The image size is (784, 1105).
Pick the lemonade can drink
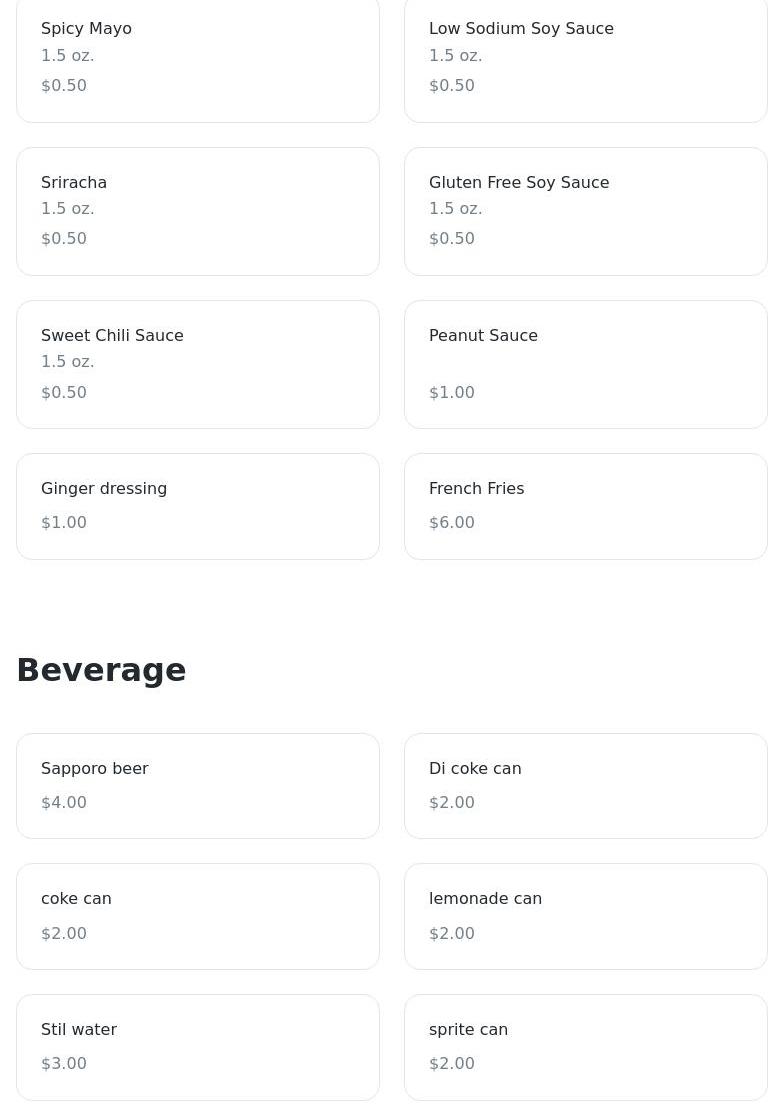[x=586, y=916]
